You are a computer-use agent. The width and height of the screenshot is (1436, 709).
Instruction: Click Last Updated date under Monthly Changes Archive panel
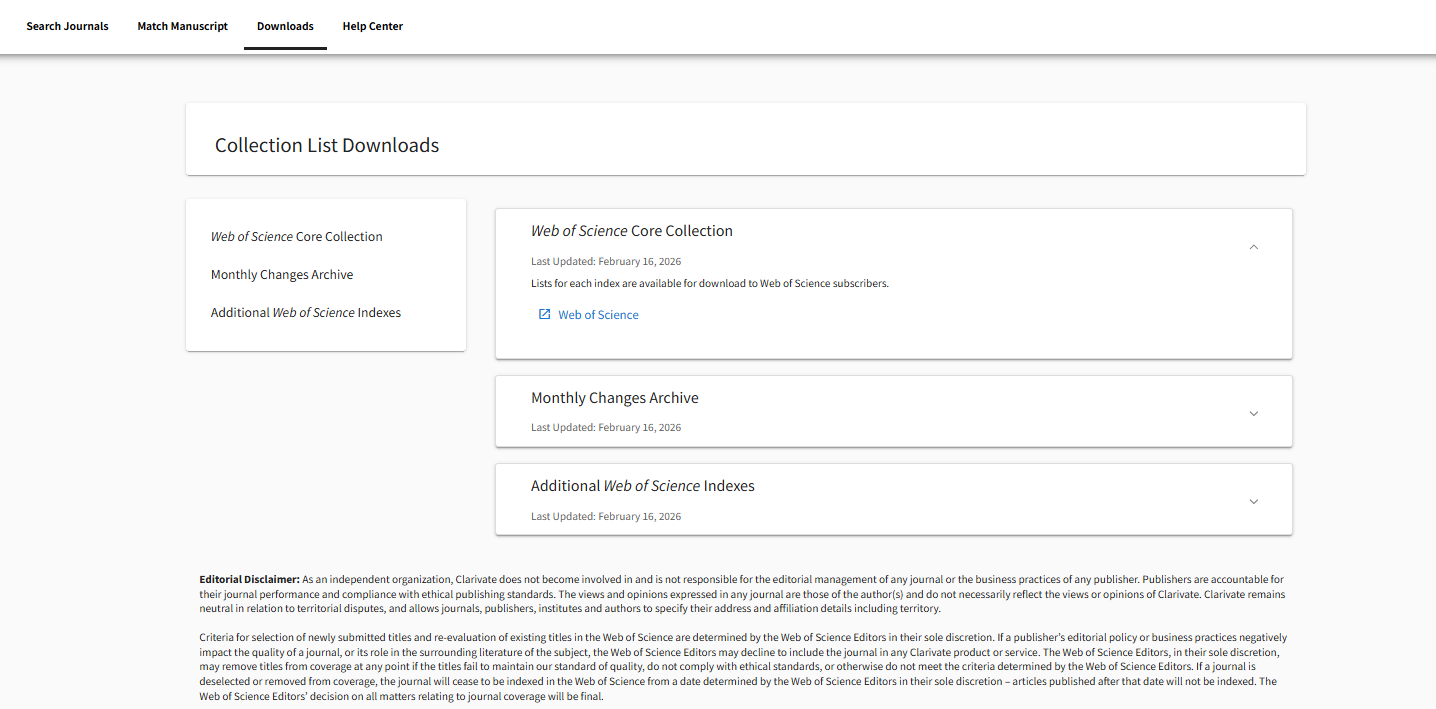pyautogui.click(x=606, y=428)
